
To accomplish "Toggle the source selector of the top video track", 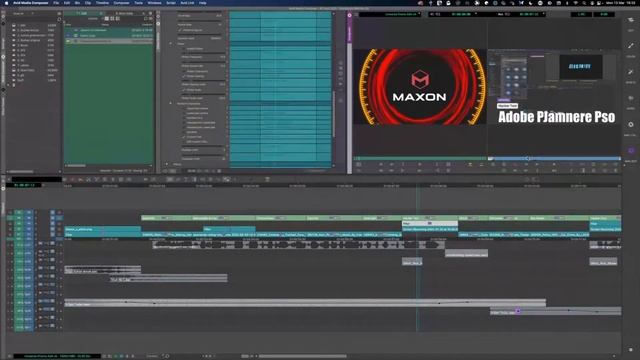I will pyautogui.click(x=18, y=213).
